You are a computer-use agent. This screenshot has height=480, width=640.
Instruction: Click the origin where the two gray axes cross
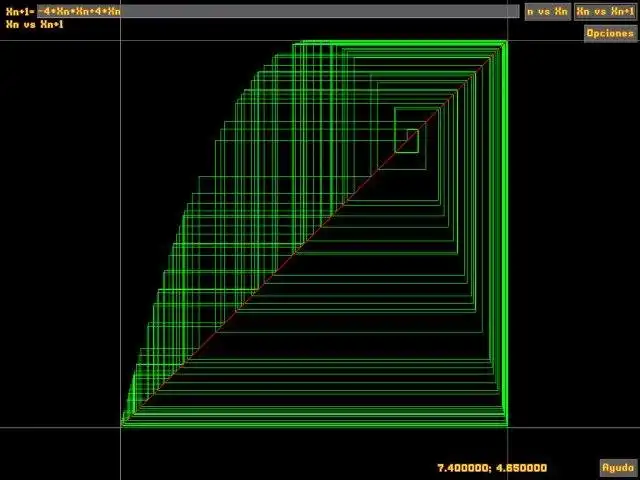pos(120,428)
